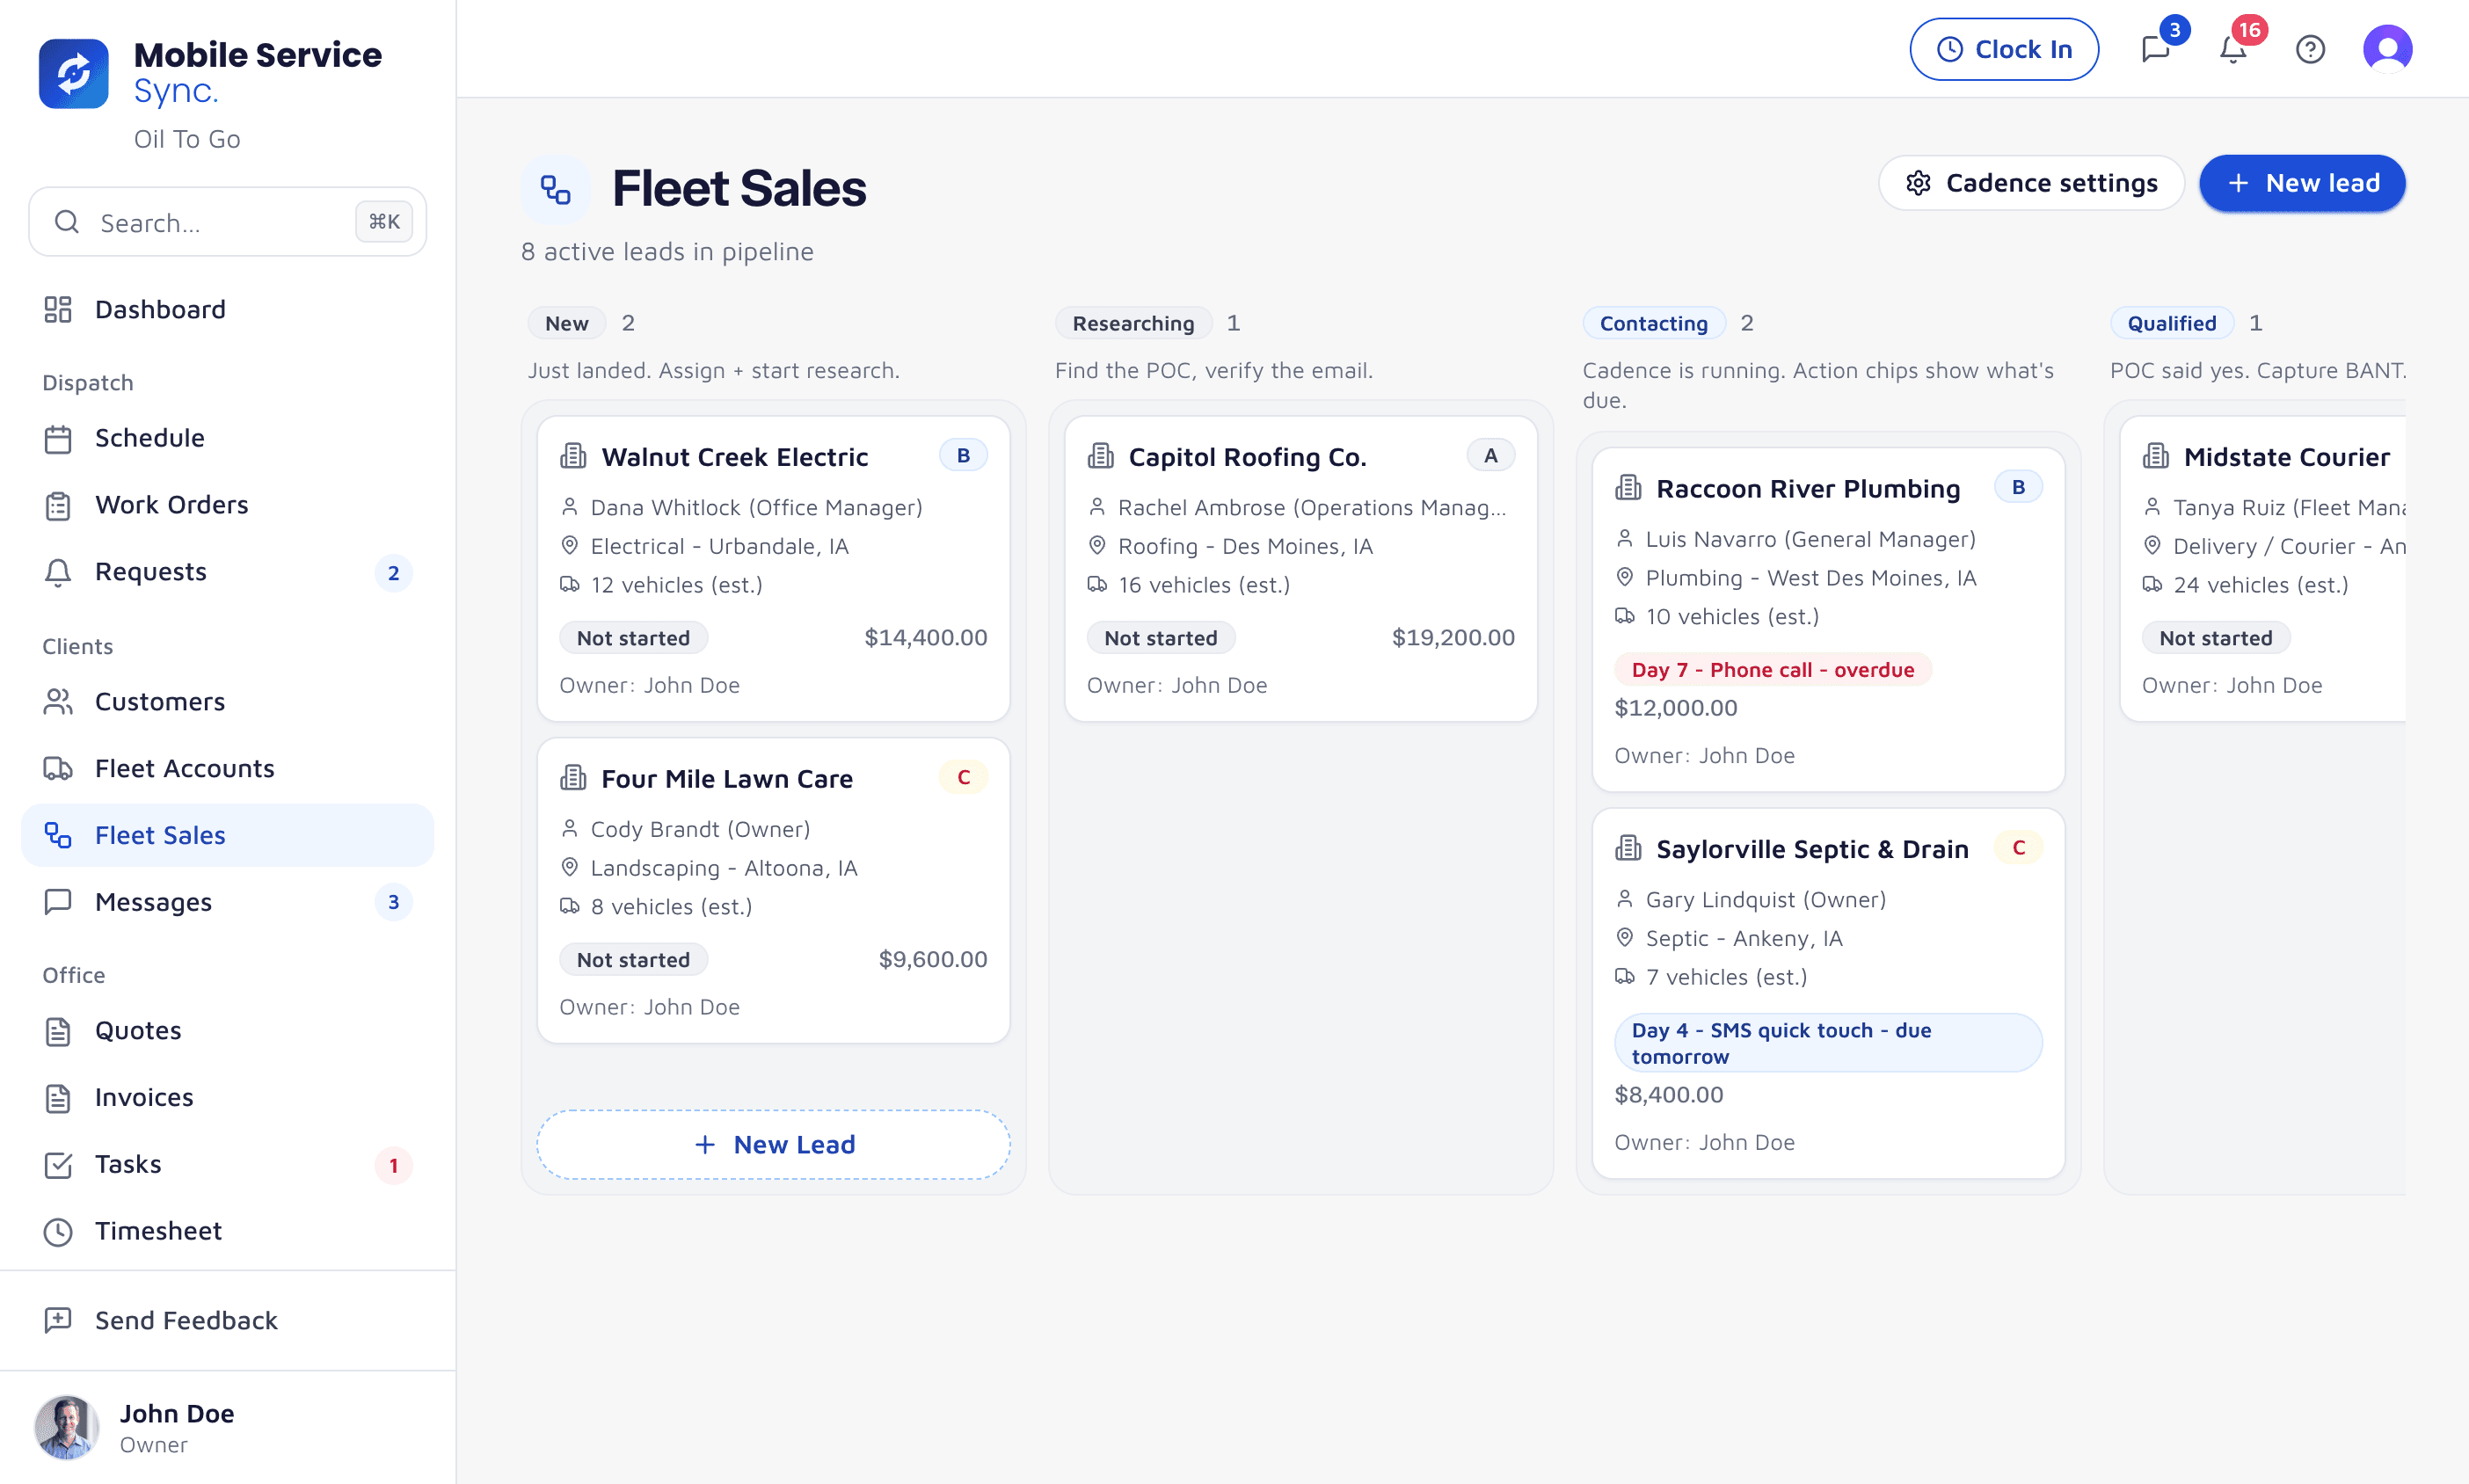Click the Fleet Sales page title icon
Screen dimensions: 2469x1484
[x=555, y=189]
